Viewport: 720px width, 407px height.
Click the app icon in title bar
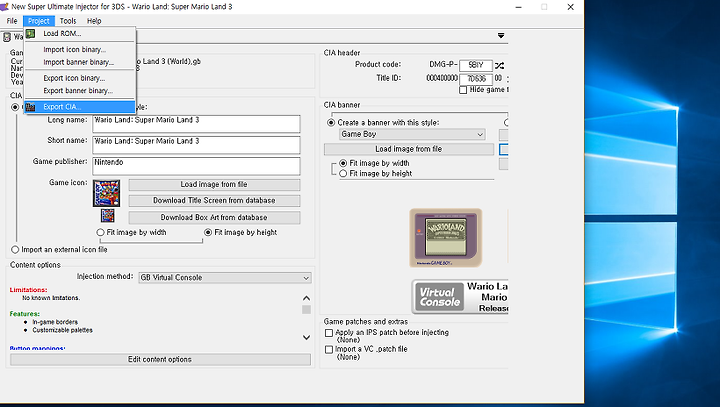pyautogui.click(x=4, y=6)
